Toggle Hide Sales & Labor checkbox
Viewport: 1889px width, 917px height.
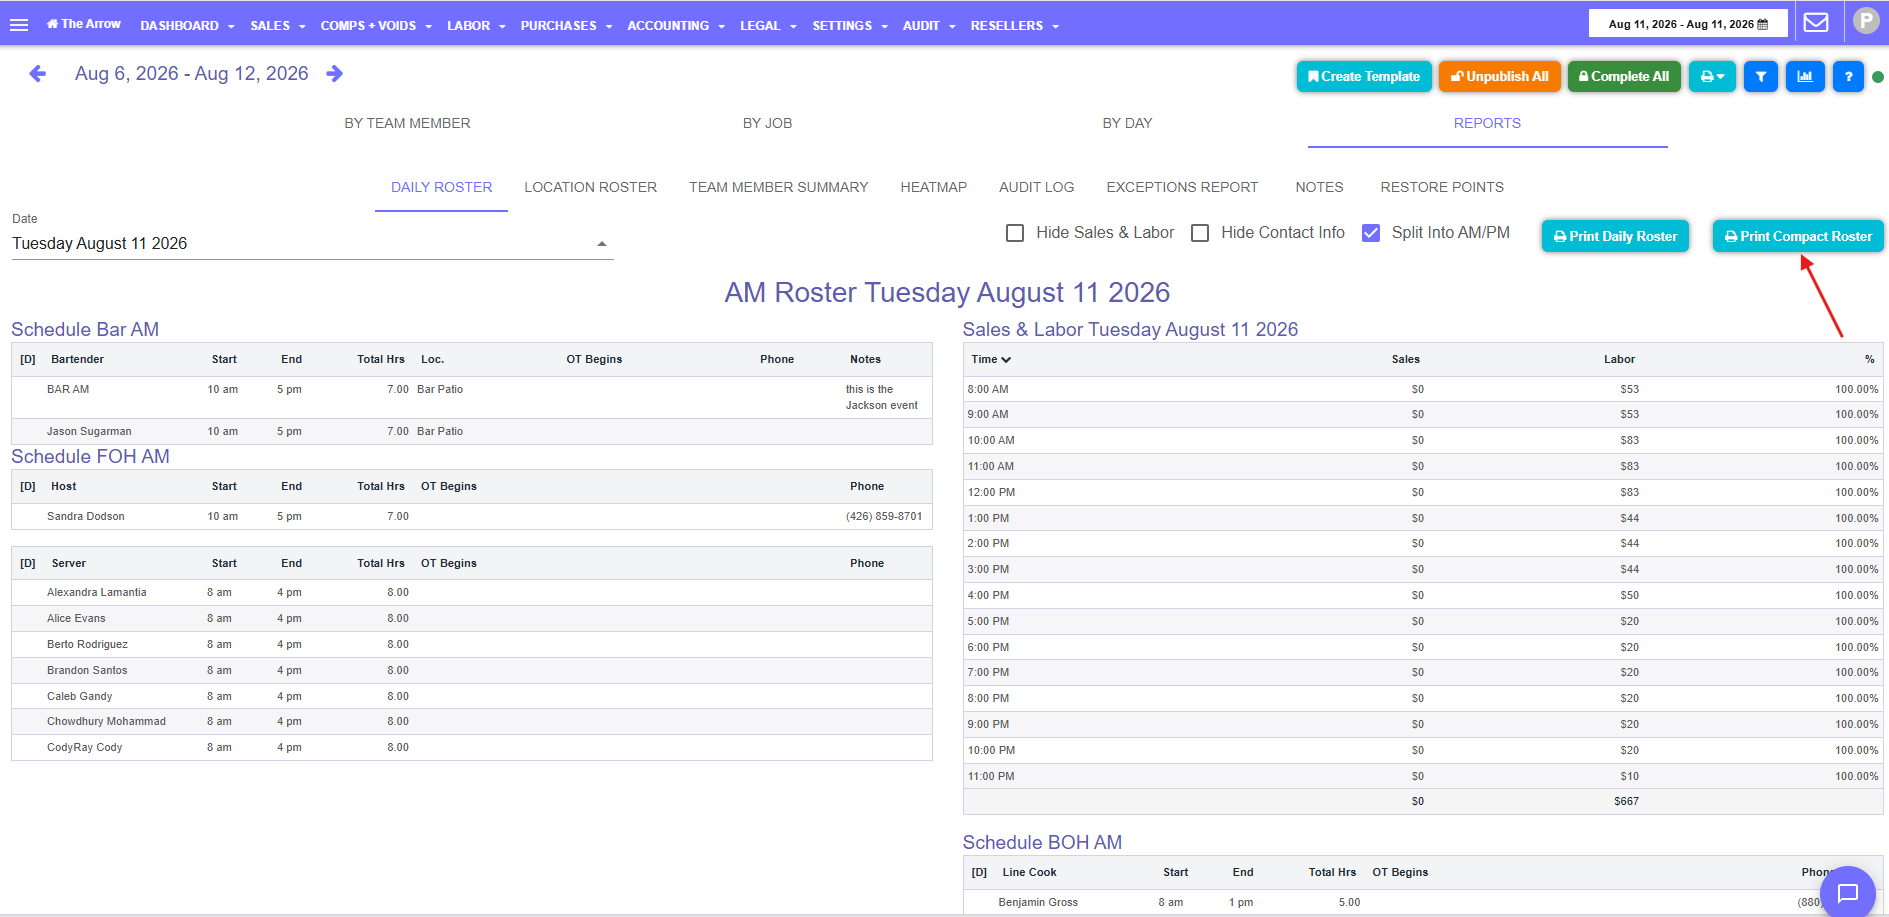[x=1015, y=233]
